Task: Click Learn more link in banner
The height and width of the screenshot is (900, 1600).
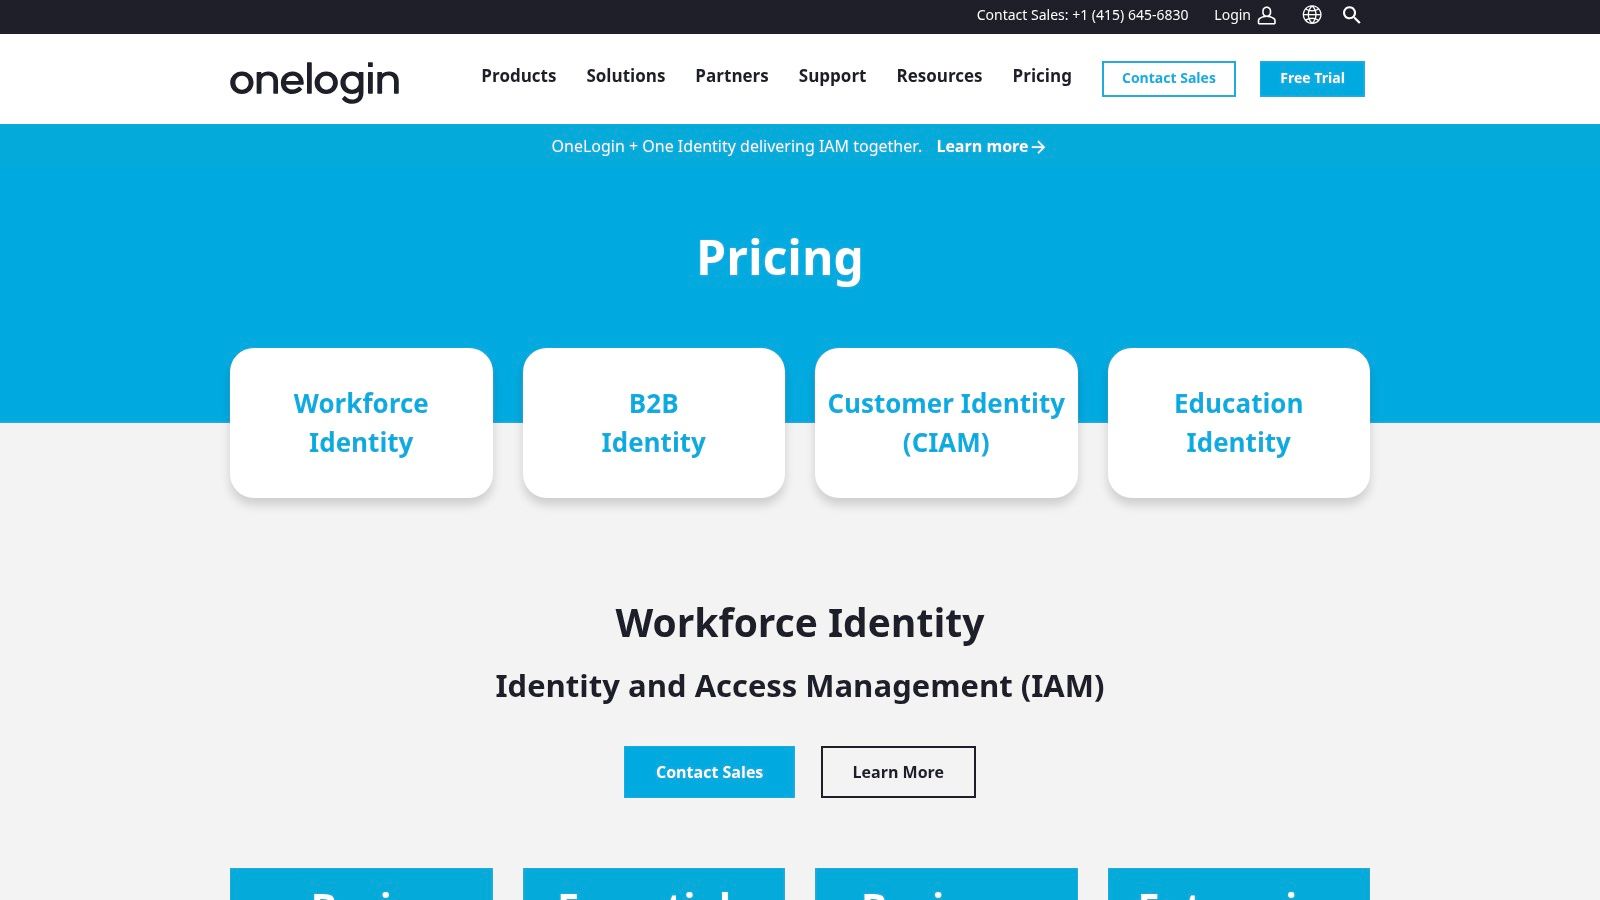Action: (990, 147)
